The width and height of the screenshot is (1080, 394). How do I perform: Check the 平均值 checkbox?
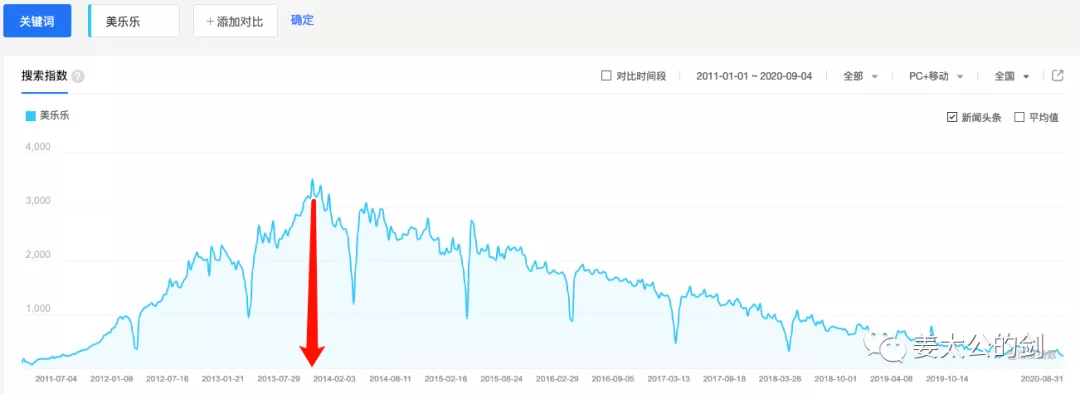click(1019, 117)
